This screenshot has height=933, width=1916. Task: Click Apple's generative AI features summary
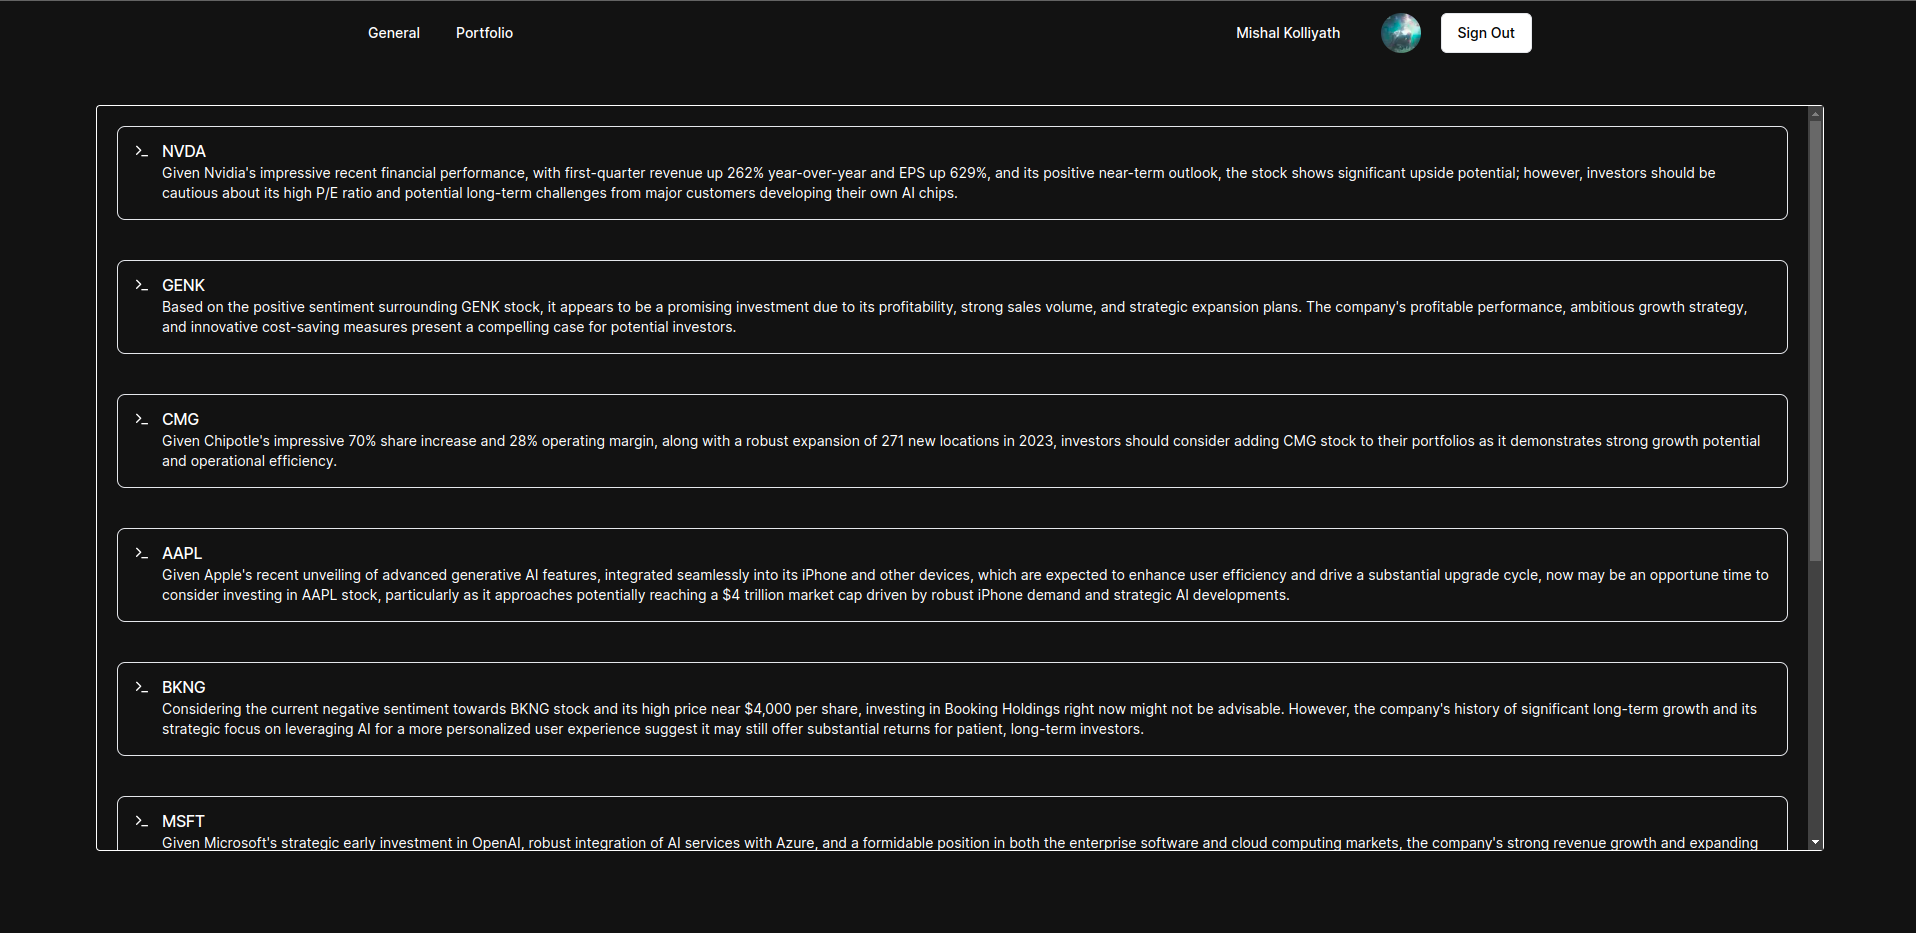tap(965, 585)
